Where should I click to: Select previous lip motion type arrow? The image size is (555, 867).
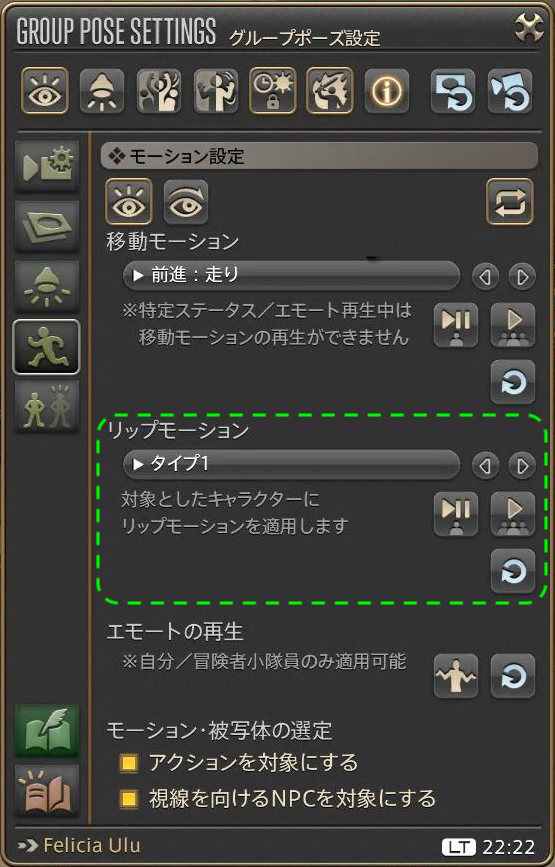[485, 466]
